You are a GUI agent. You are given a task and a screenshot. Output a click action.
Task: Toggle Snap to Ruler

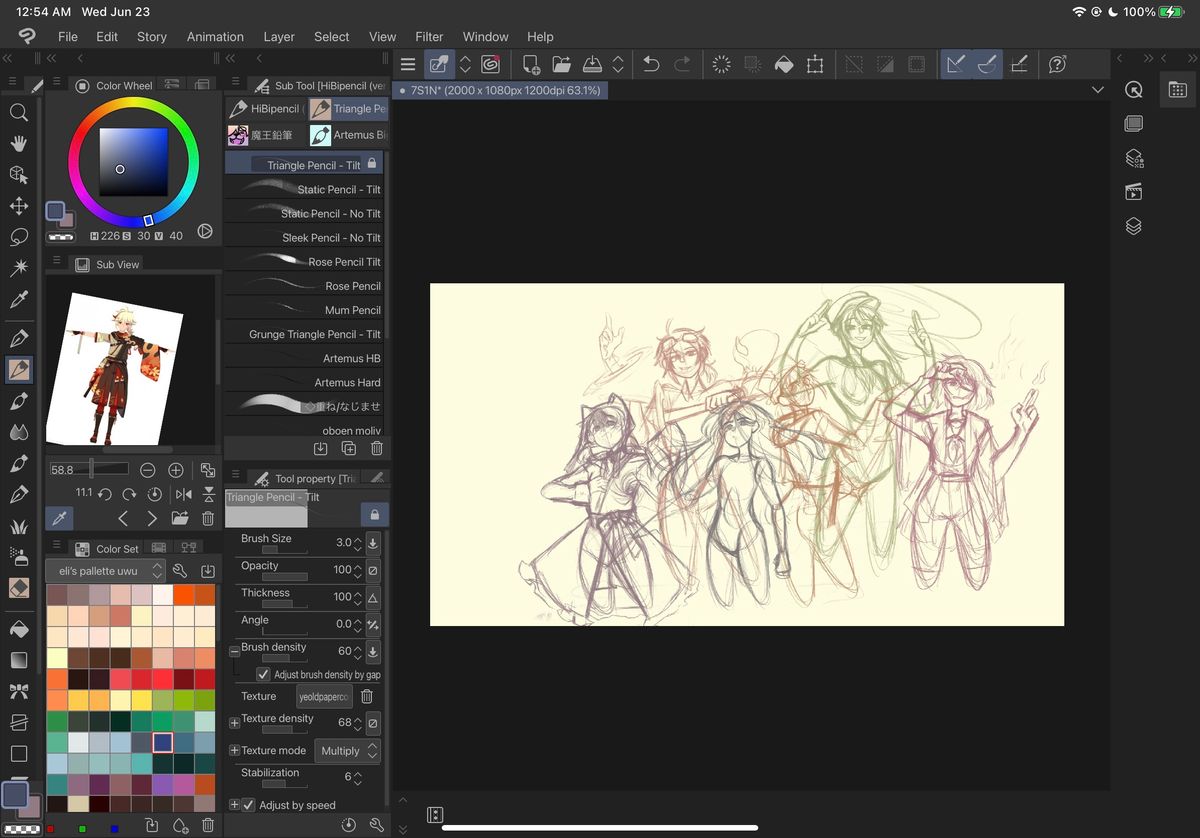(x=956, y=64)
